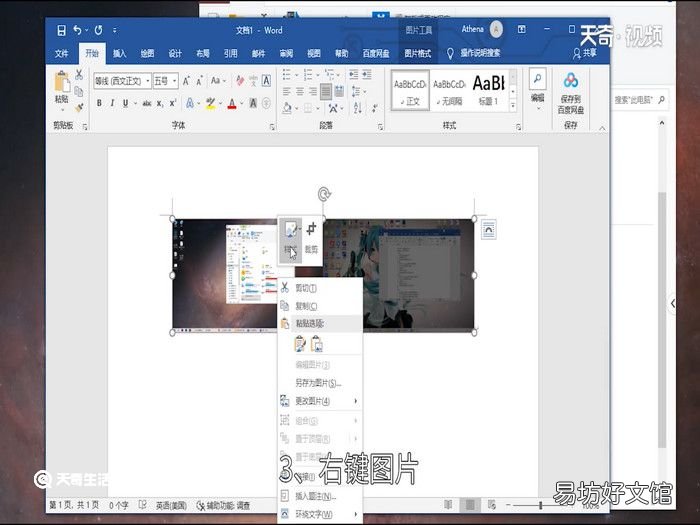Open the 文件 tab

click(62, 54)
